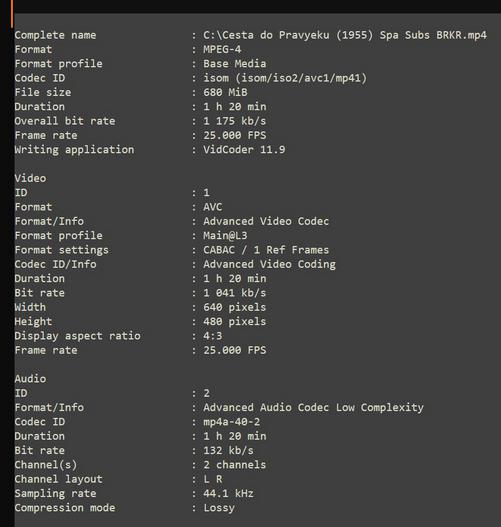The height and width of the screenshot is (527, 501).
Task: Click the 44.1 kHz sampling rate value
Action: [228, 493]
